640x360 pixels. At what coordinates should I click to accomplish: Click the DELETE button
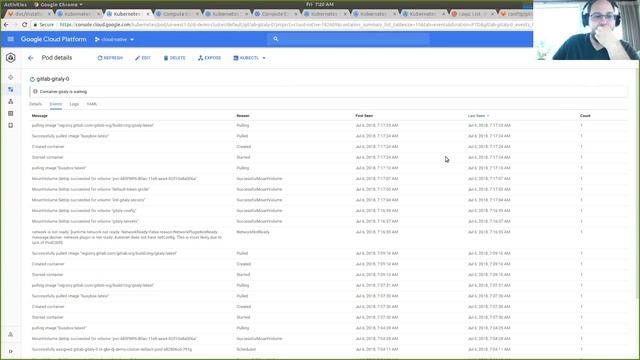click(x=174, y=58)
